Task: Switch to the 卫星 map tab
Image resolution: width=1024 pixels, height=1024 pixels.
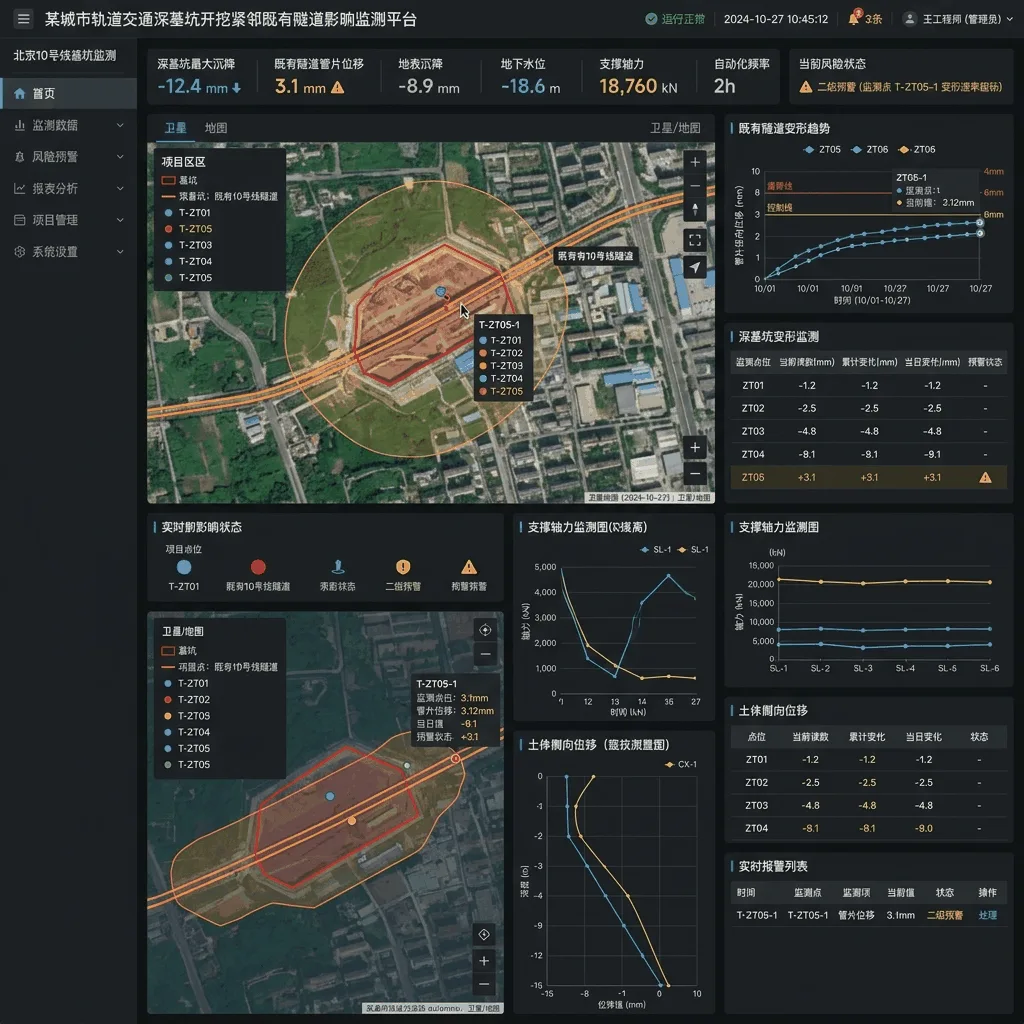Action: coord(175,128)
